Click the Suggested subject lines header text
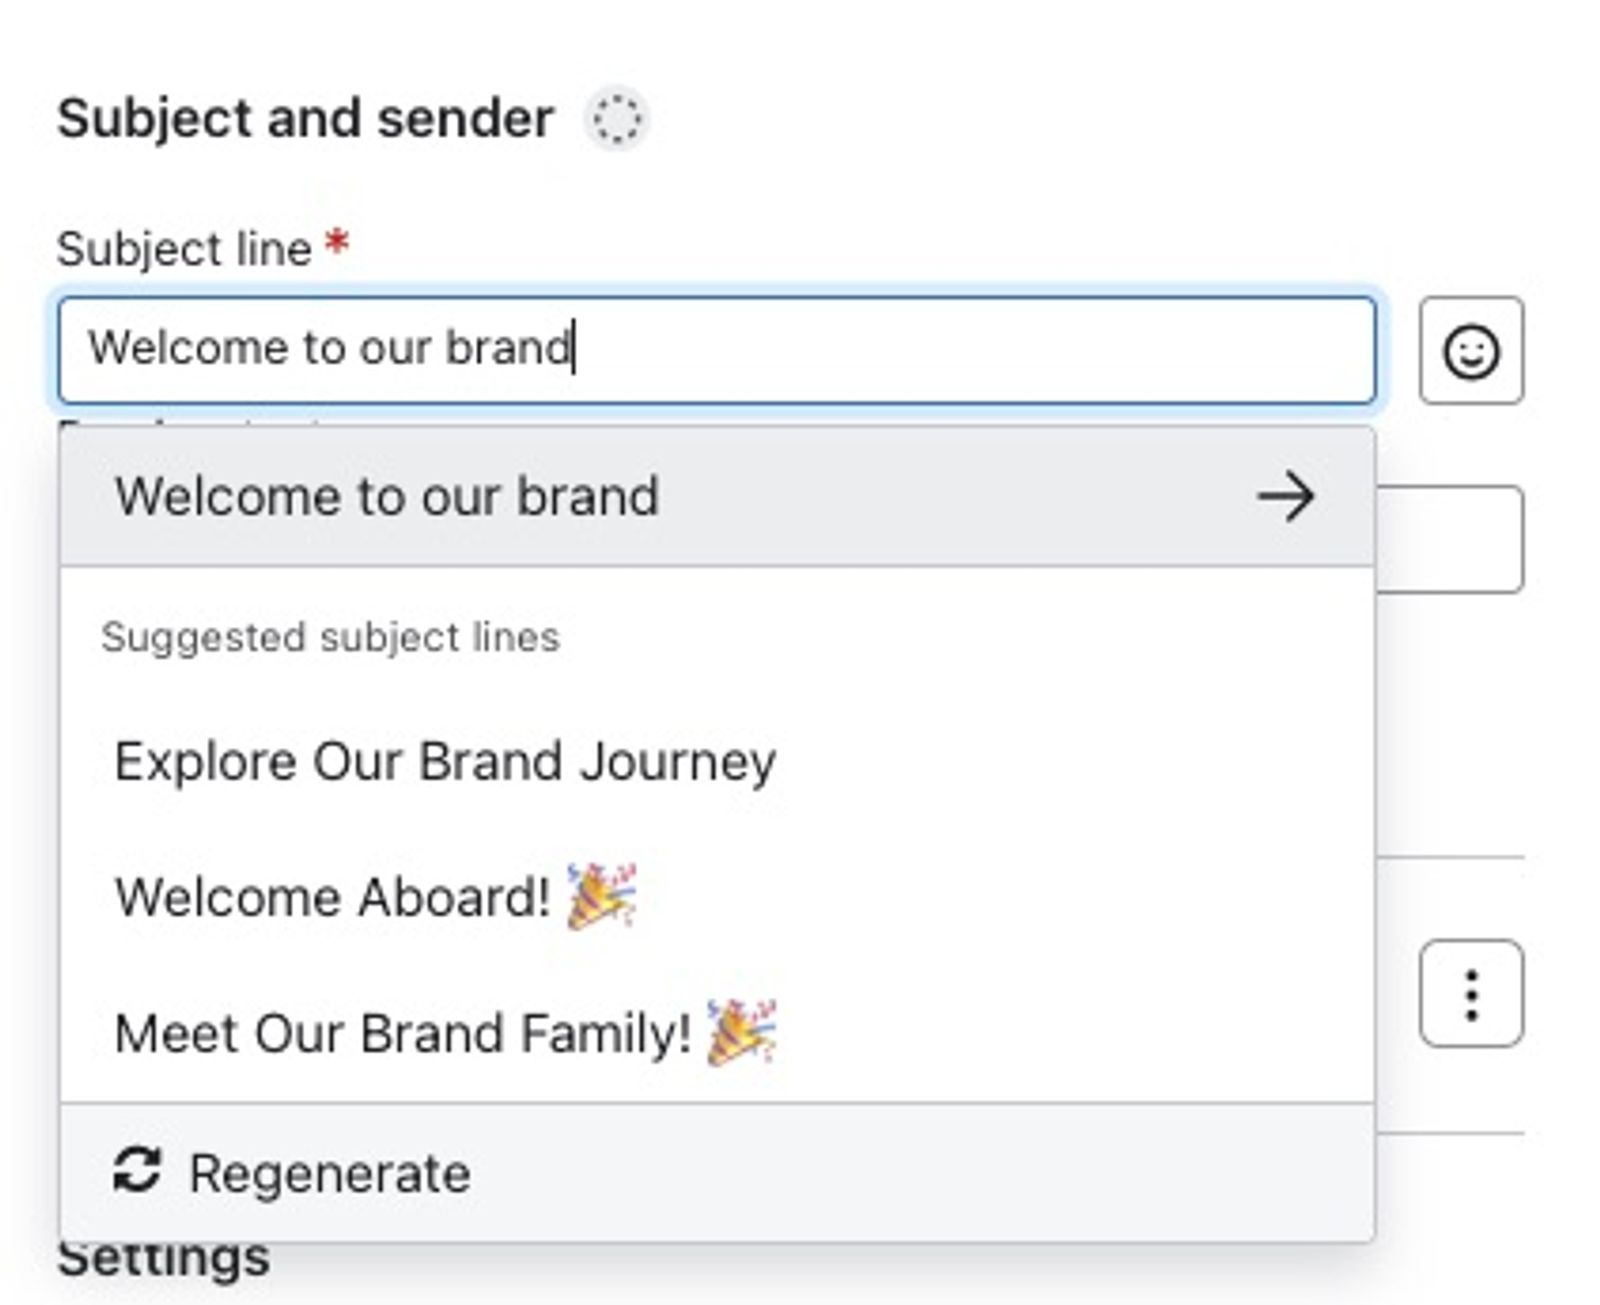 [330, 637]
